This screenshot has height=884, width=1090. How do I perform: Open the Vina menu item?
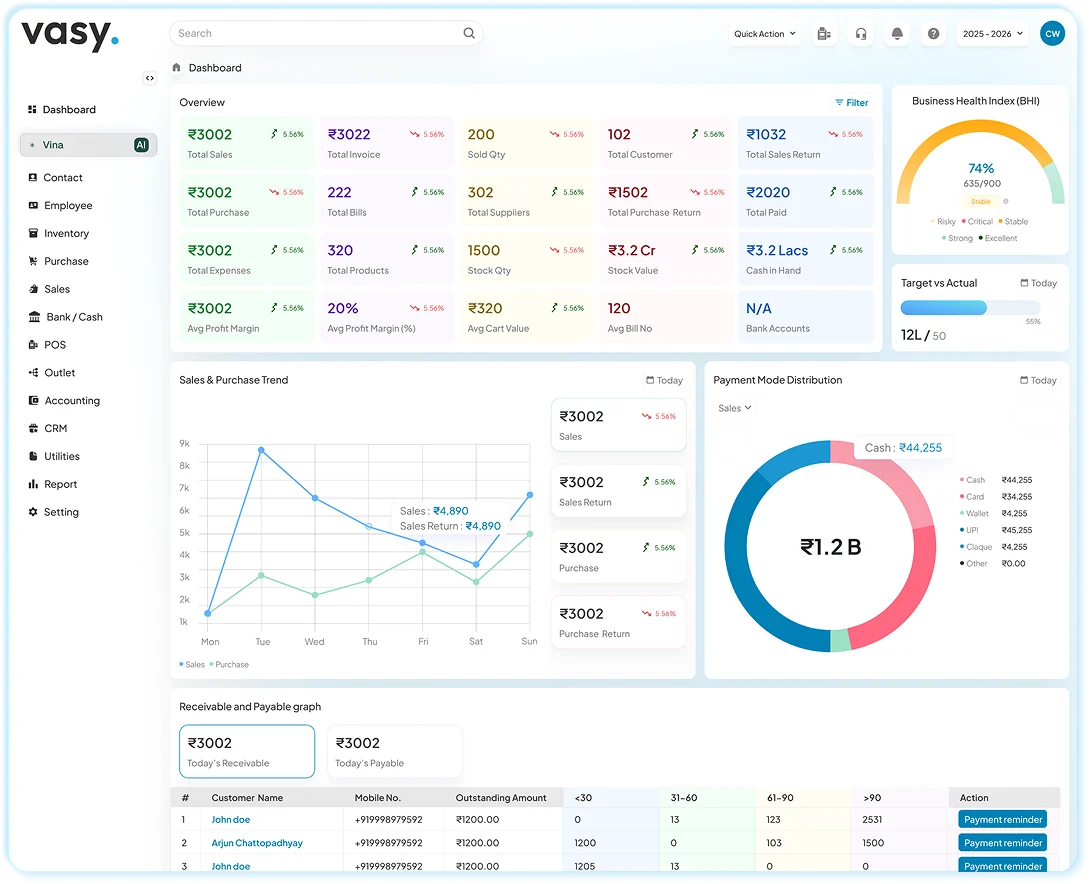pyautogui.click(x=88, y=145)
